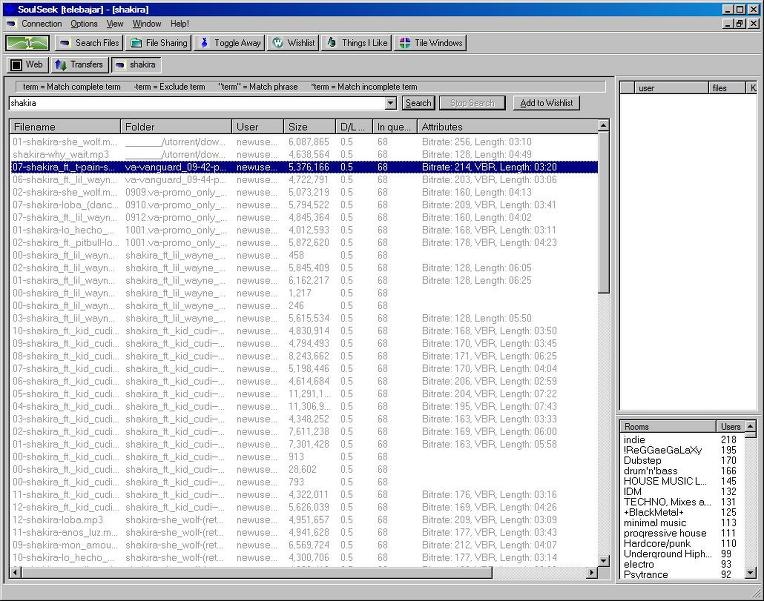Select the 07-shakira-loba_(danc... file row

coord(304,205)
